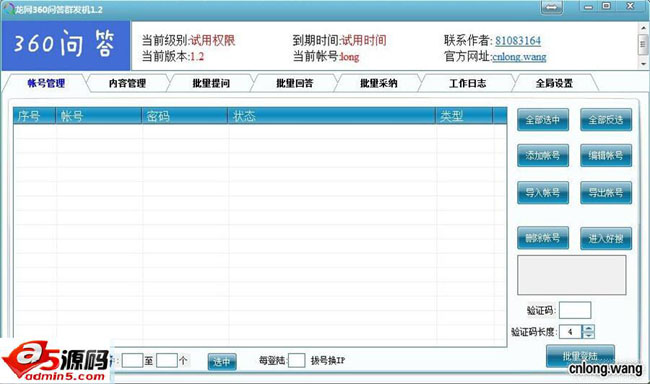650x384 pixels.
Task: Switch to the 帐号管理 tab
Action: 46,83
